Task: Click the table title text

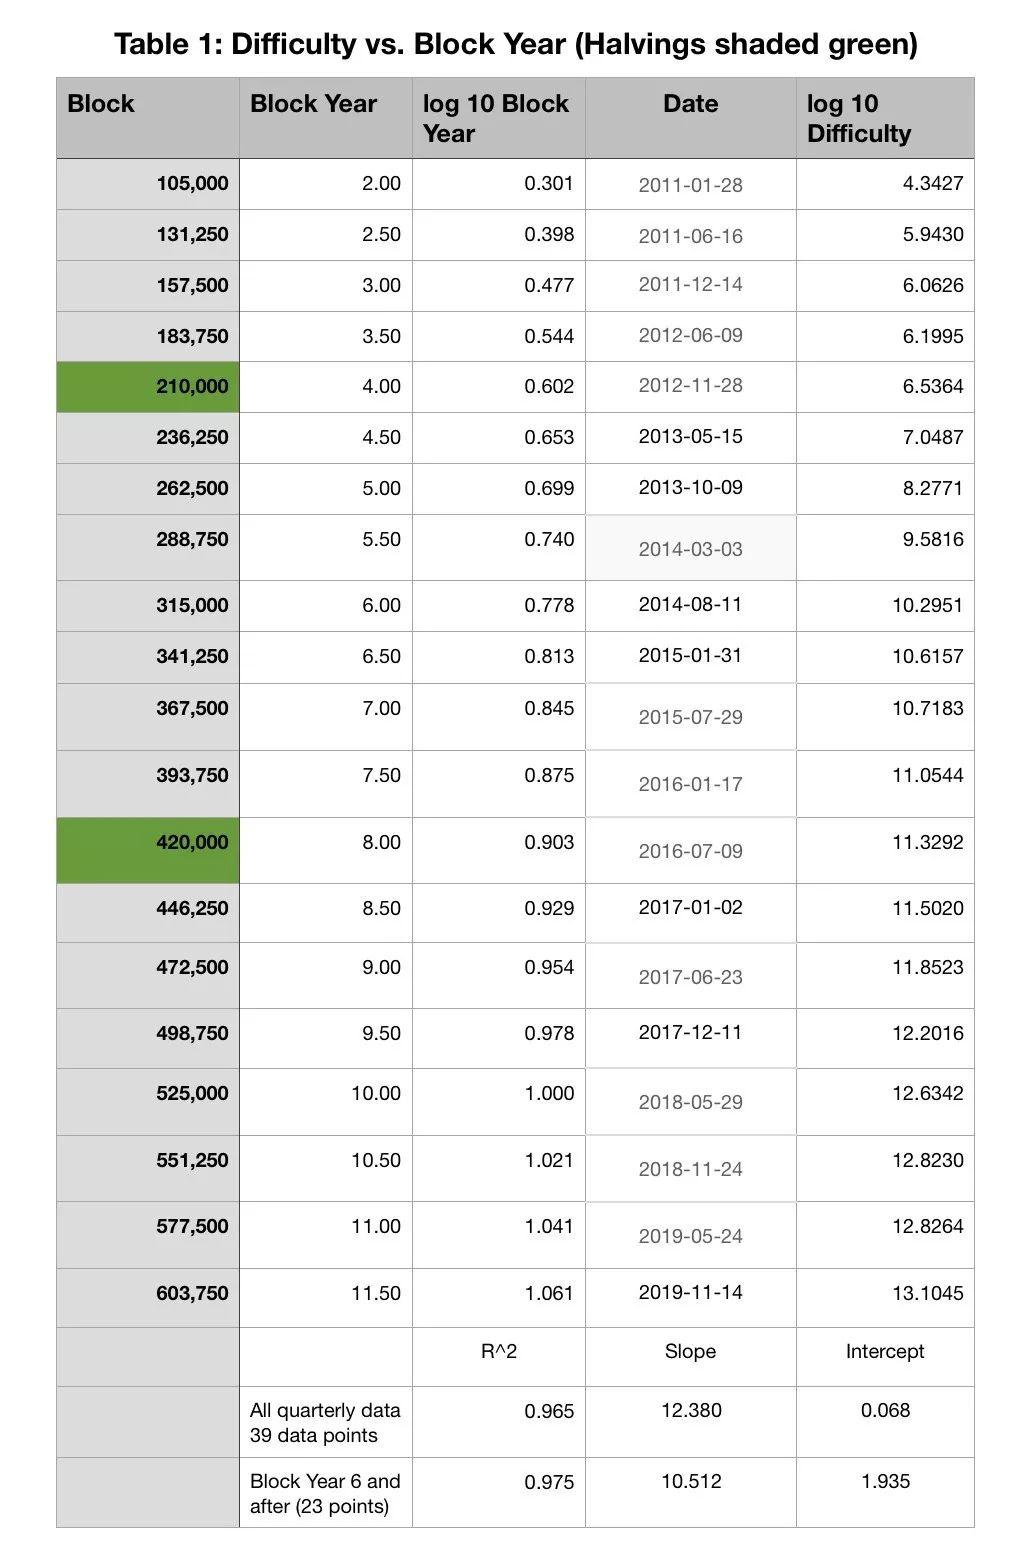Action: point(515,44)
